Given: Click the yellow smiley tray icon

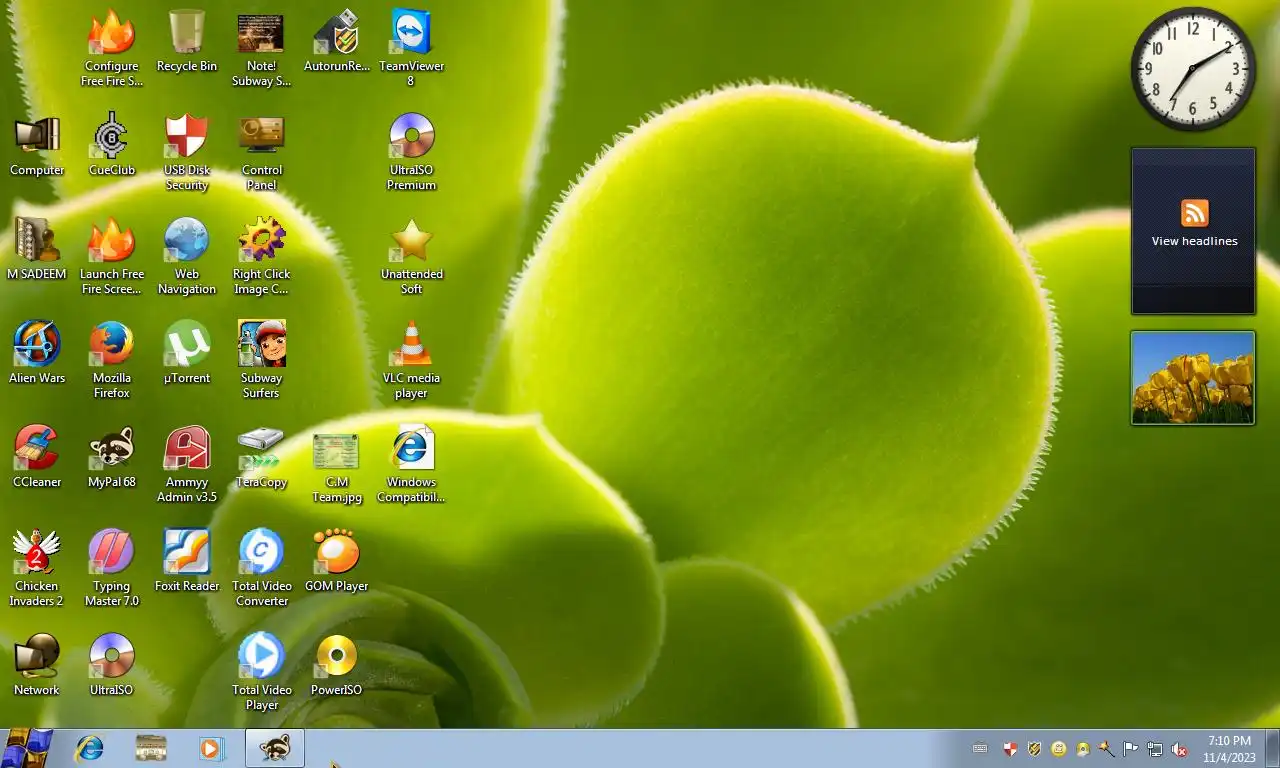Looking at the screenshot, I should point(1058,748).
